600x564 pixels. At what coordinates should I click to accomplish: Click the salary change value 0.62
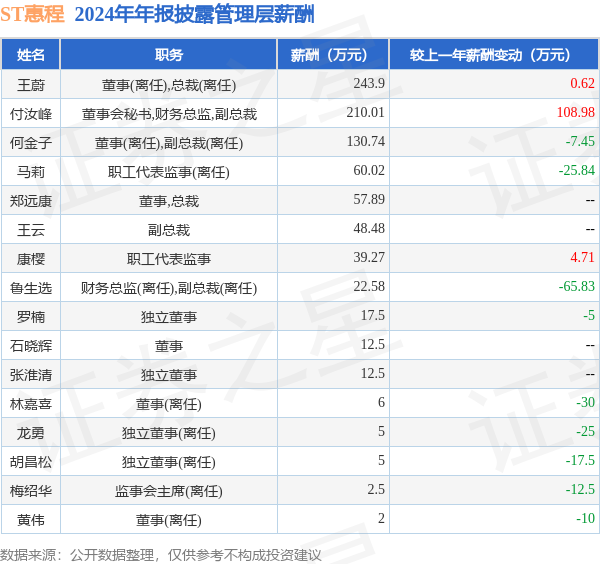(582, 83)
